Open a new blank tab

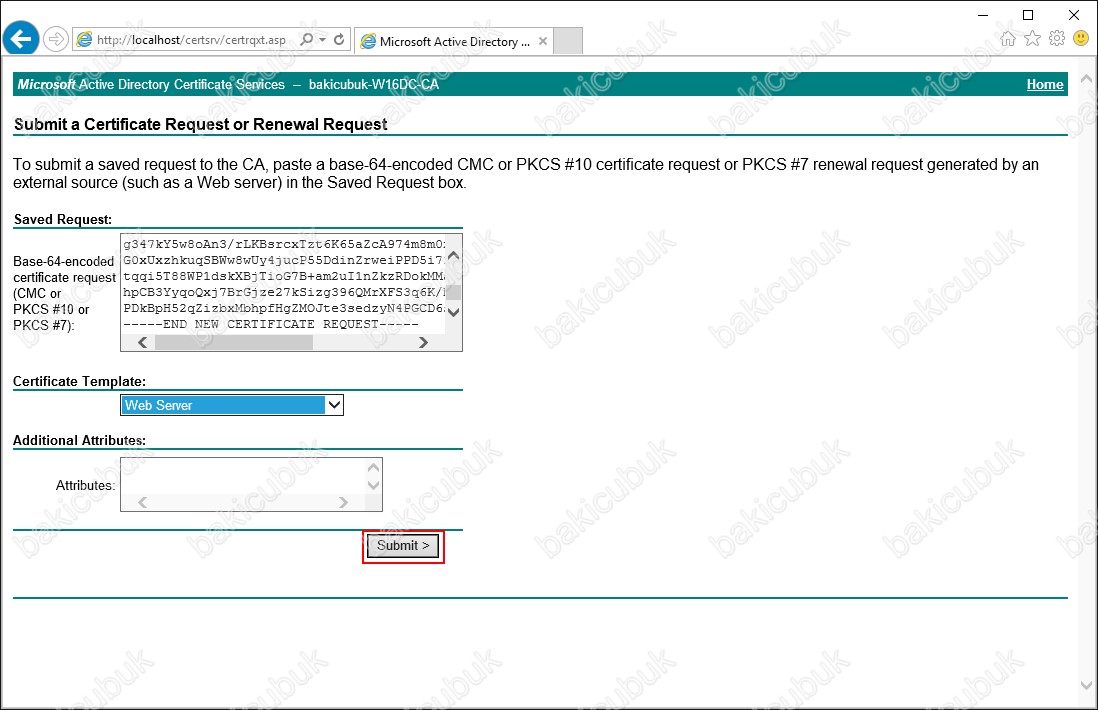[568, 41]
